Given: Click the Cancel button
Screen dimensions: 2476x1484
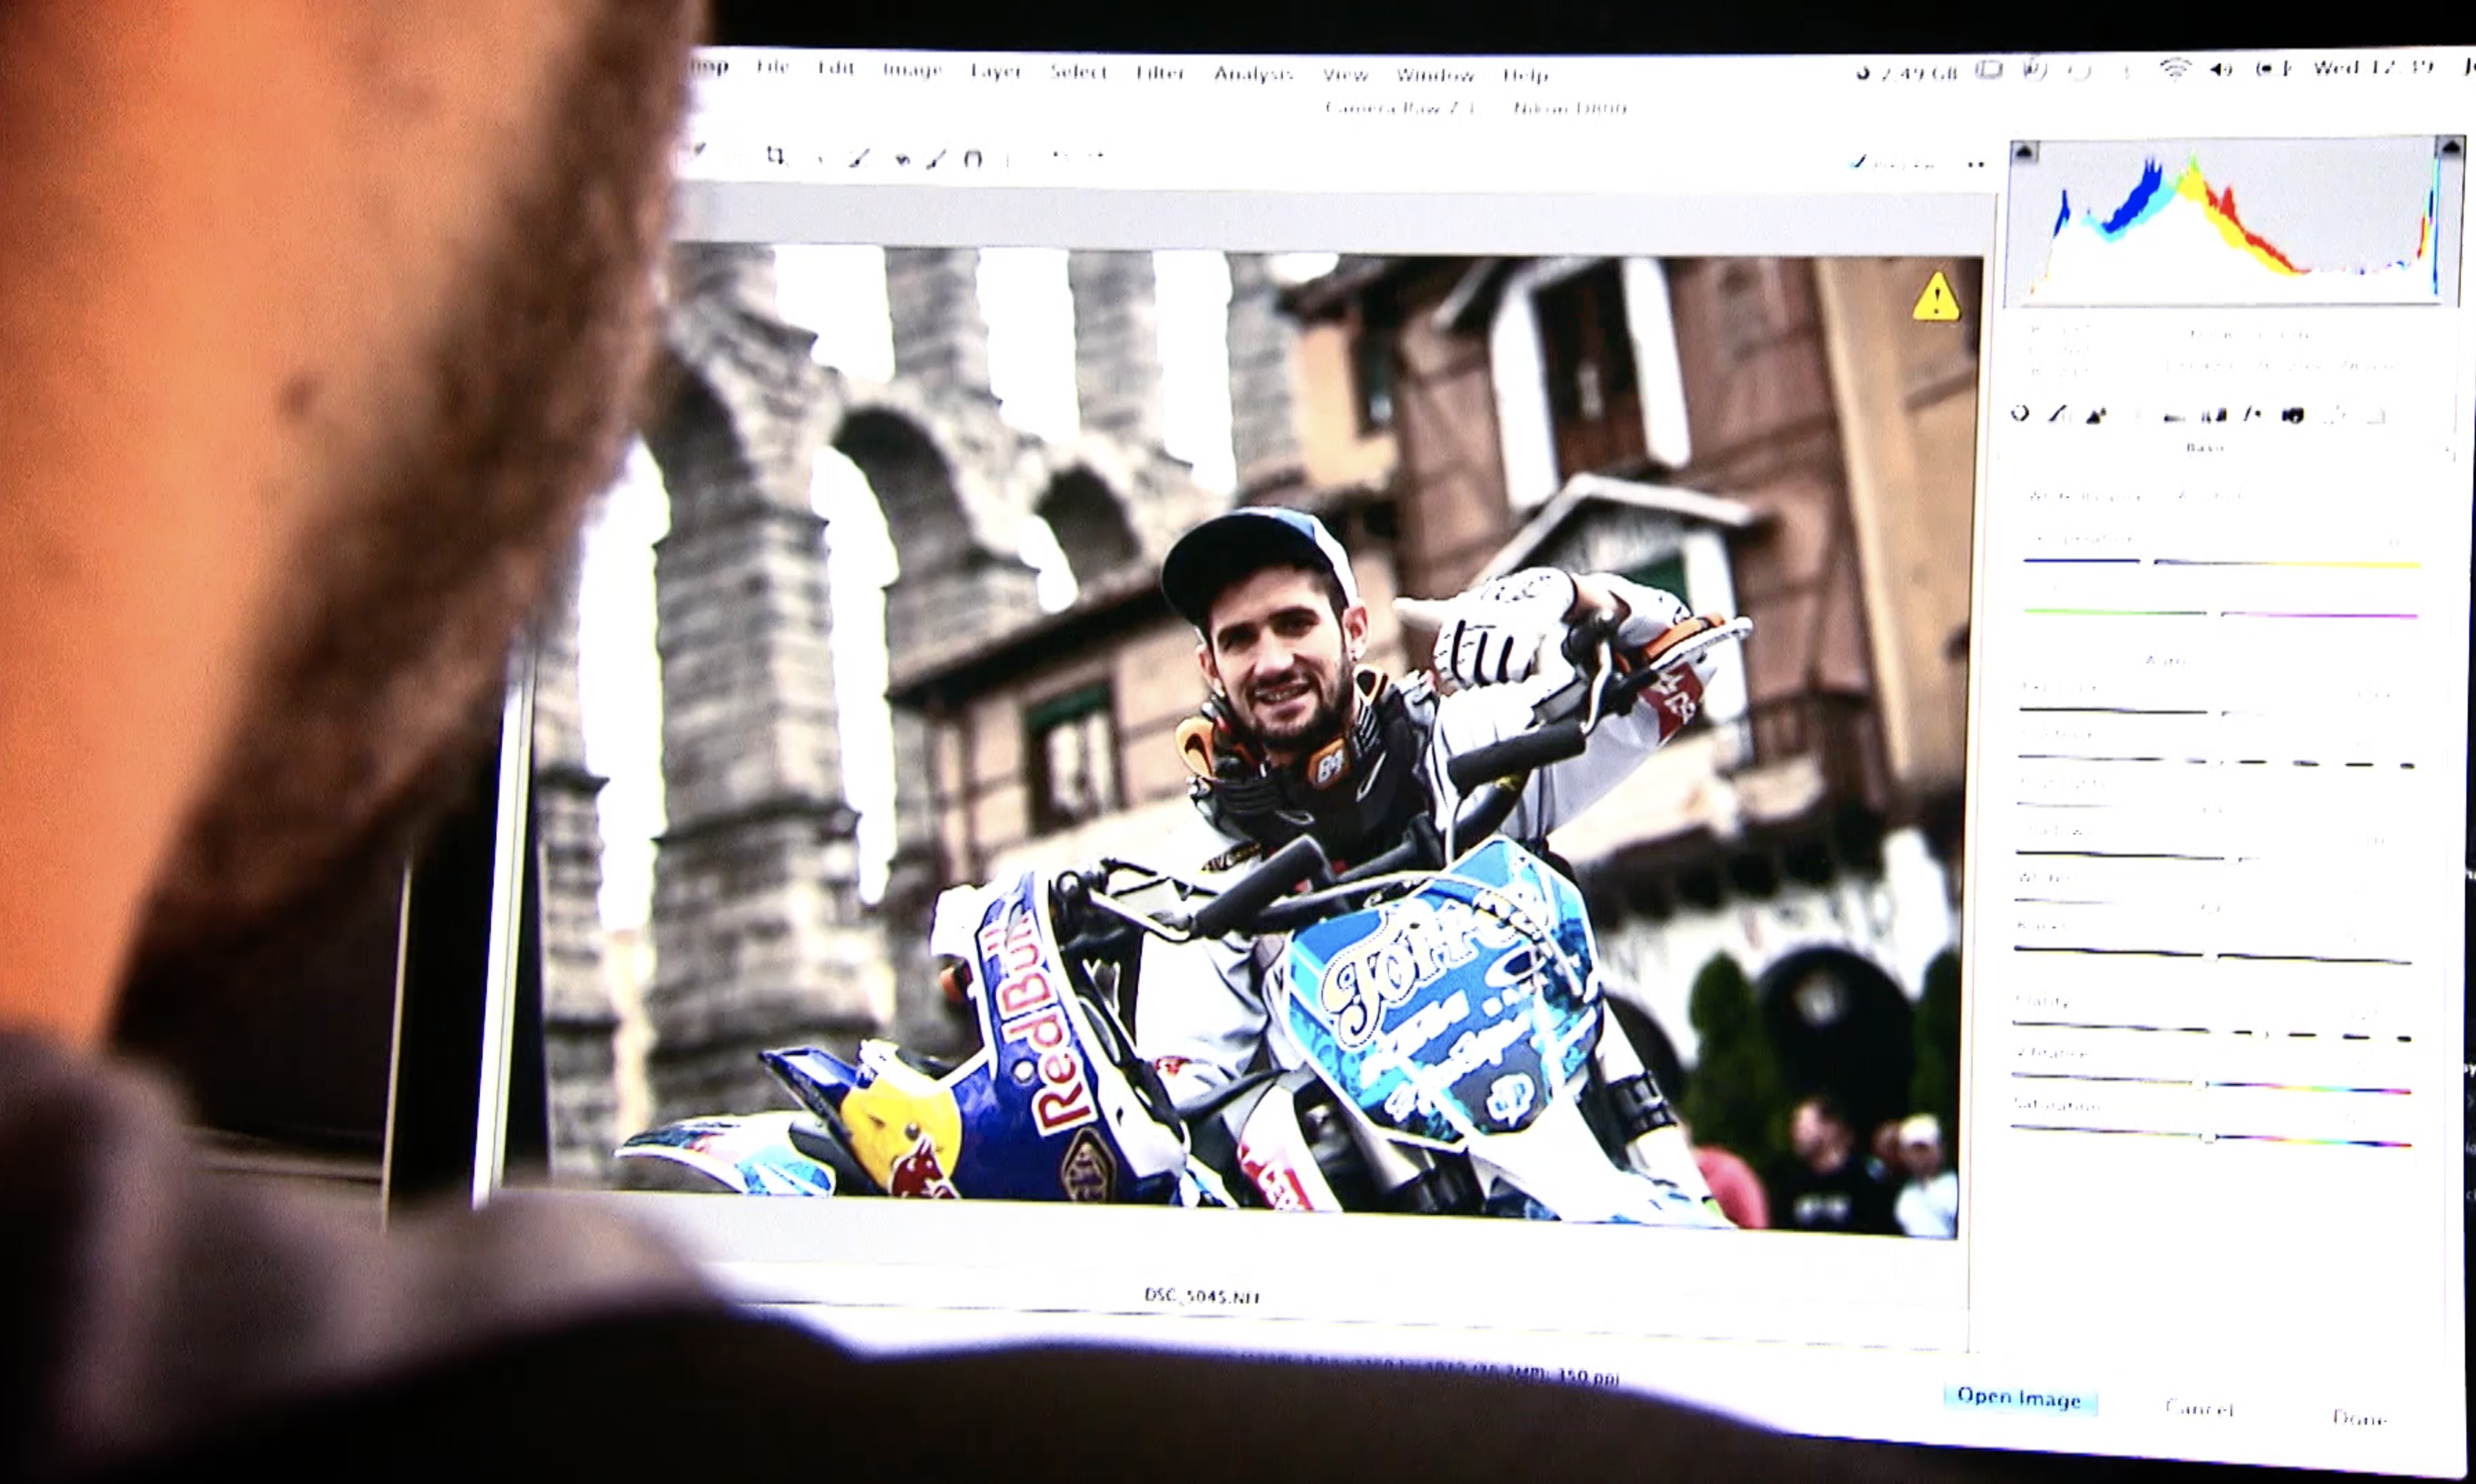Looking at the screenshot, I should (2199, 1408).
